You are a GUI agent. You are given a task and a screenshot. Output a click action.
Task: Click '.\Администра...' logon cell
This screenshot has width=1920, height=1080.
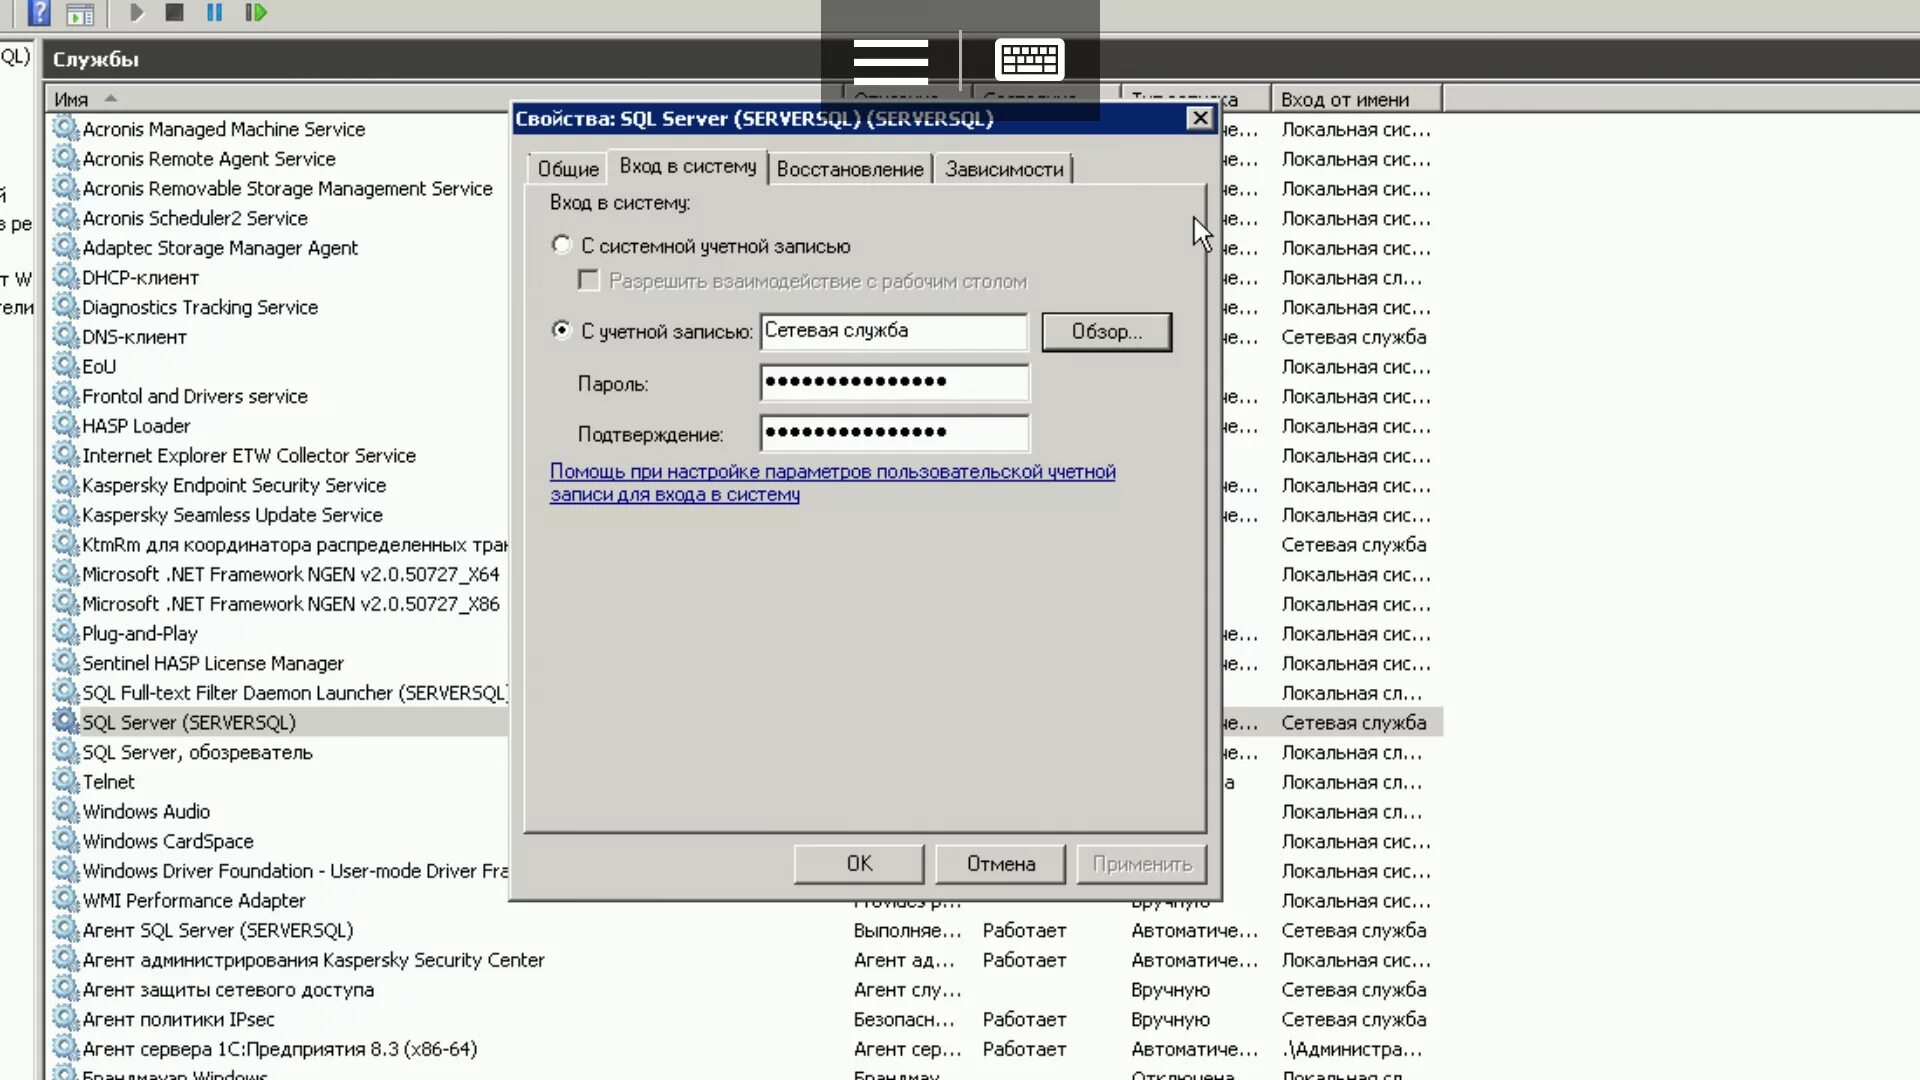tap(1351, 1049)
